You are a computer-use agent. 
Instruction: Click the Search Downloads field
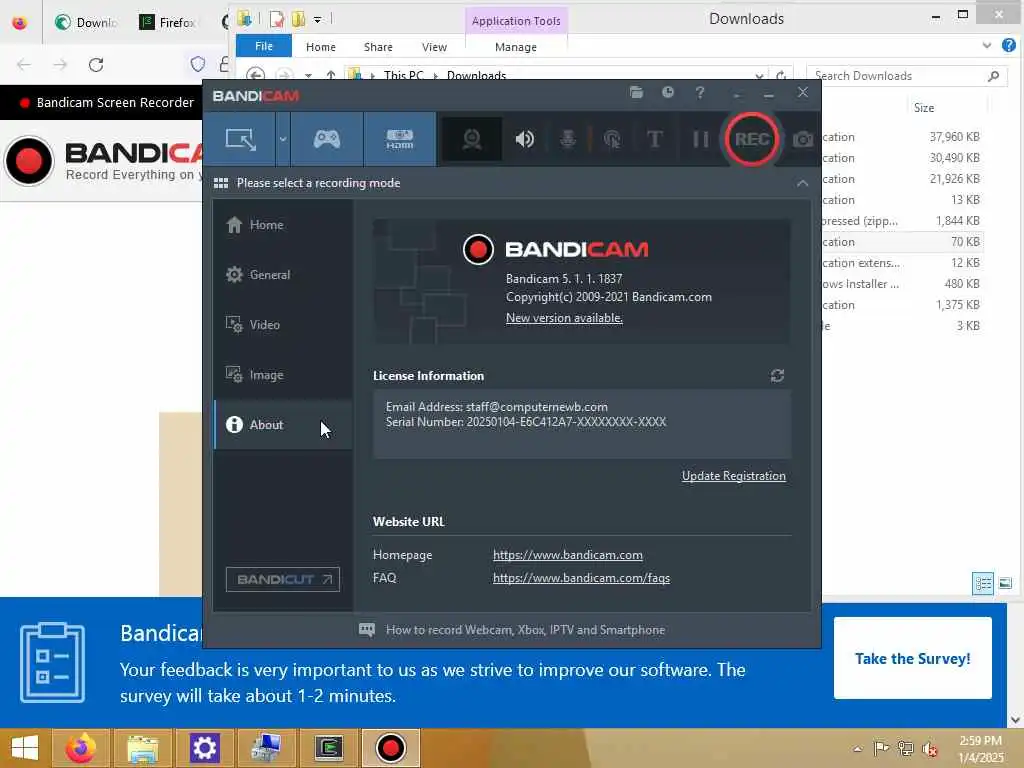pos(898,76)
